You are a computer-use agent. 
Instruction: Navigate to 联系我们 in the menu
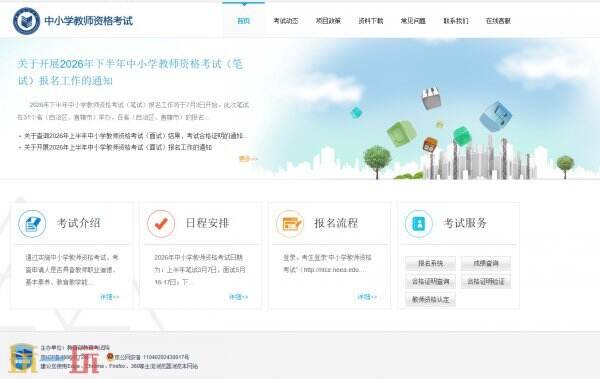[x=455, y=21]
